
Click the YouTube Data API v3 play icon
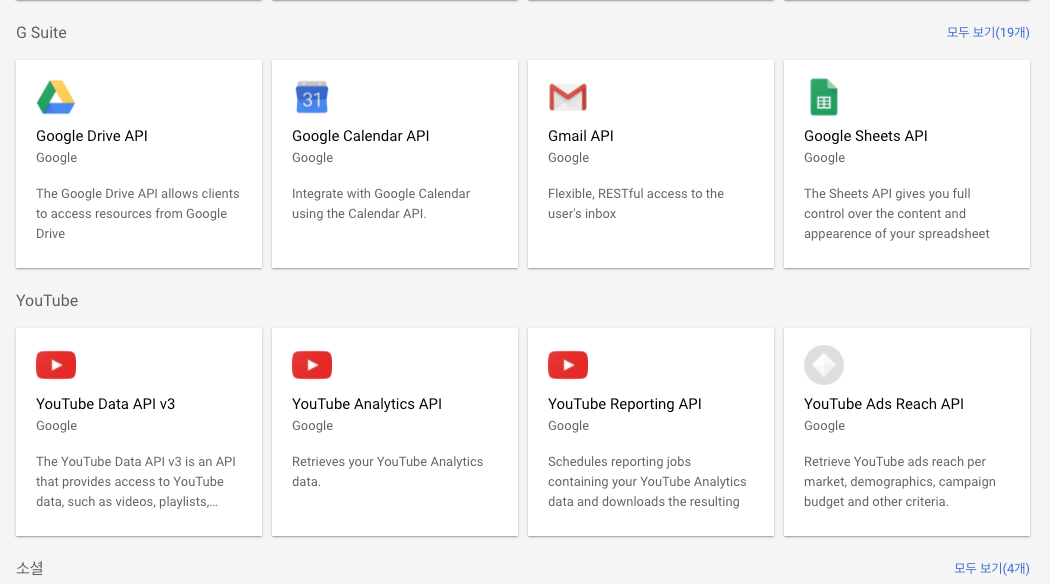coord(56,365)
